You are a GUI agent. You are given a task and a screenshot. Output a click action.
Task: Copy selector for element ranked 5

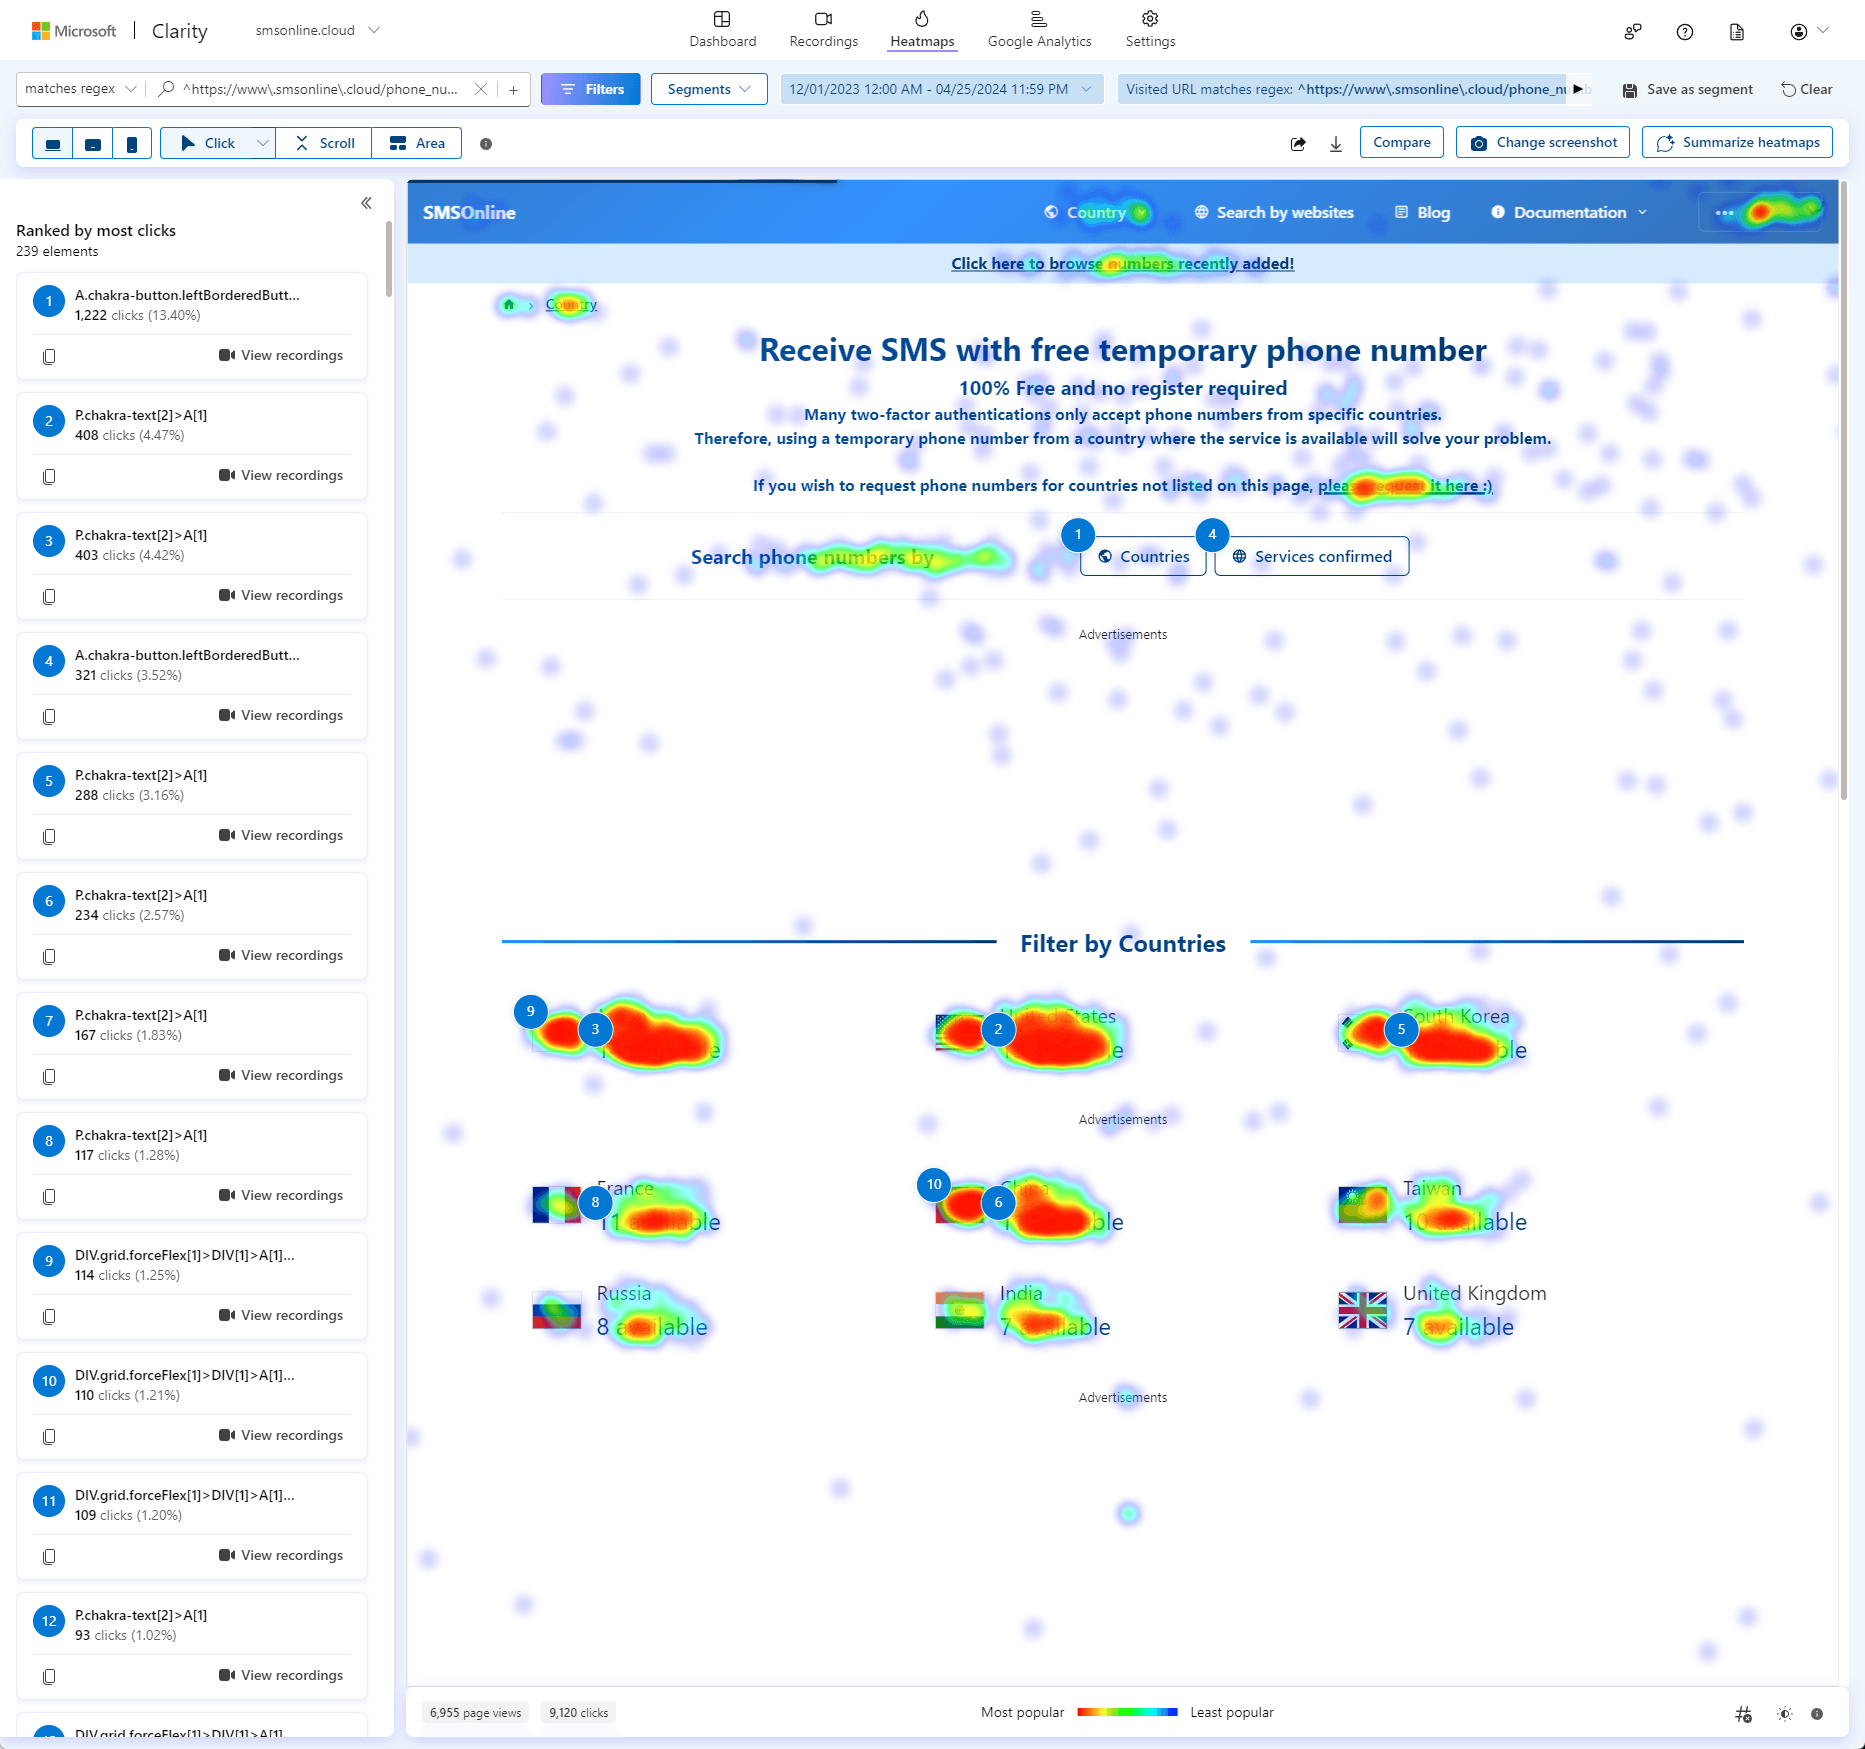tap(49, 836)
